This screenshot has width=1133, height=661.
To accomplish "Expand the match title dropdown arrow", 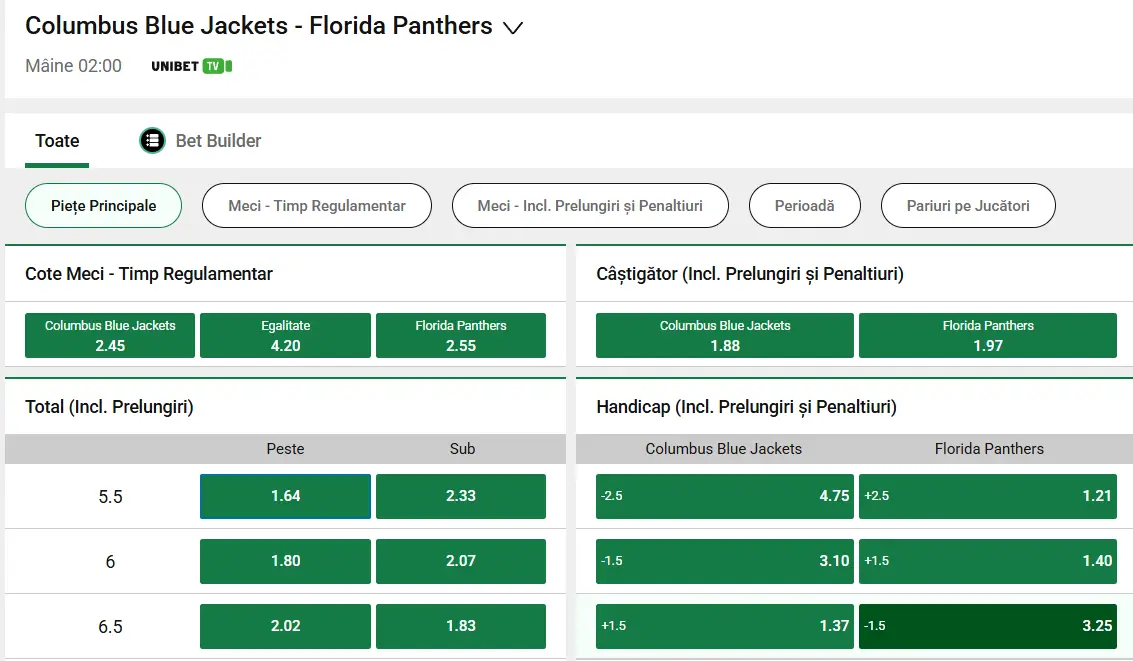I will (513, 28).
